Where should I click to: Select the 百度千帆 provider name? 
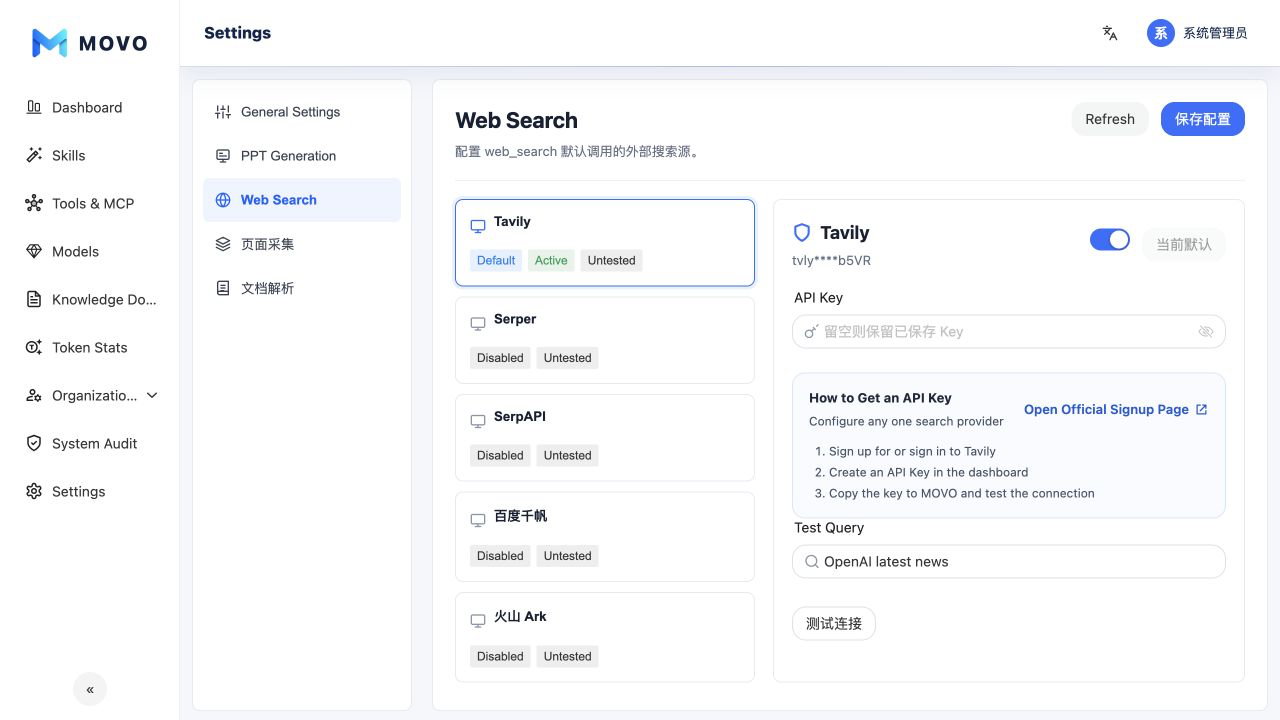tap(520, 516)
